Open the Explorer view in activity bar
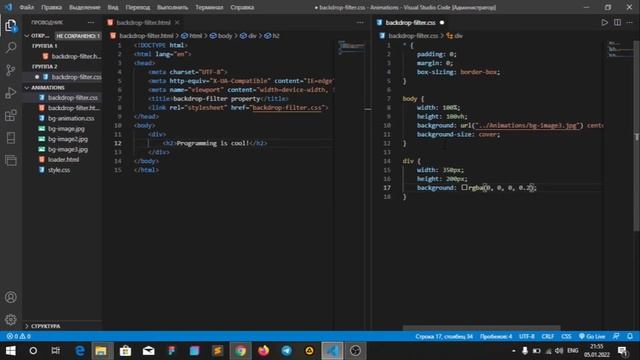Screen dimensions: 640x360 pyautogui.click(x=11, y=26)
